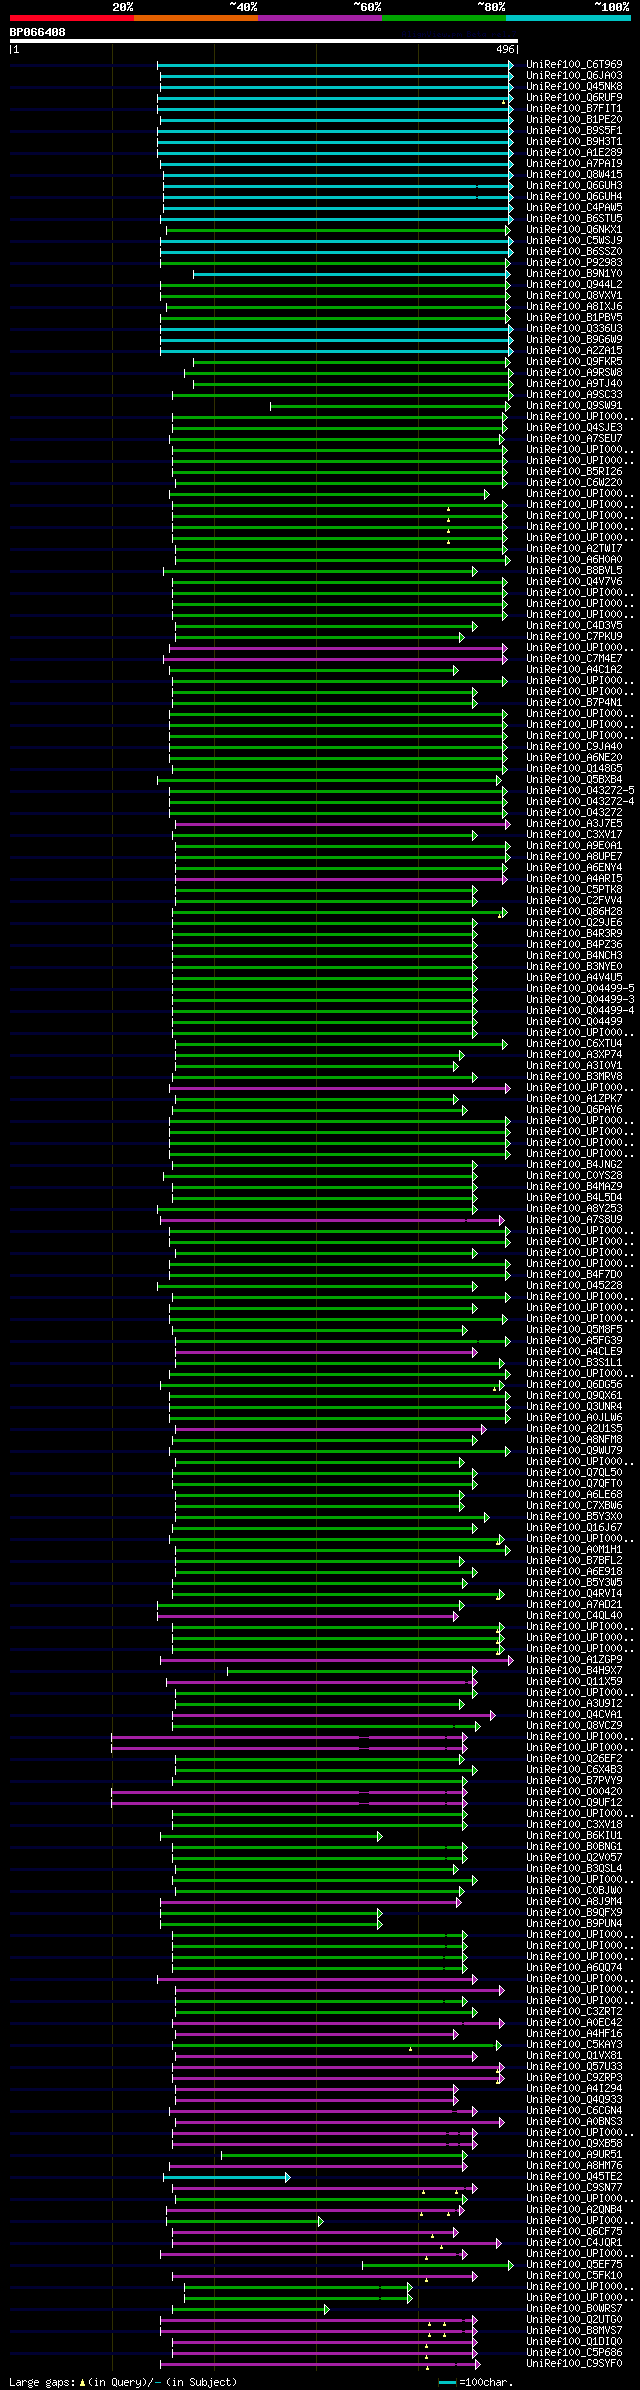
Task: Open hit UniRef100_C6T969
Action: (574, 64)
